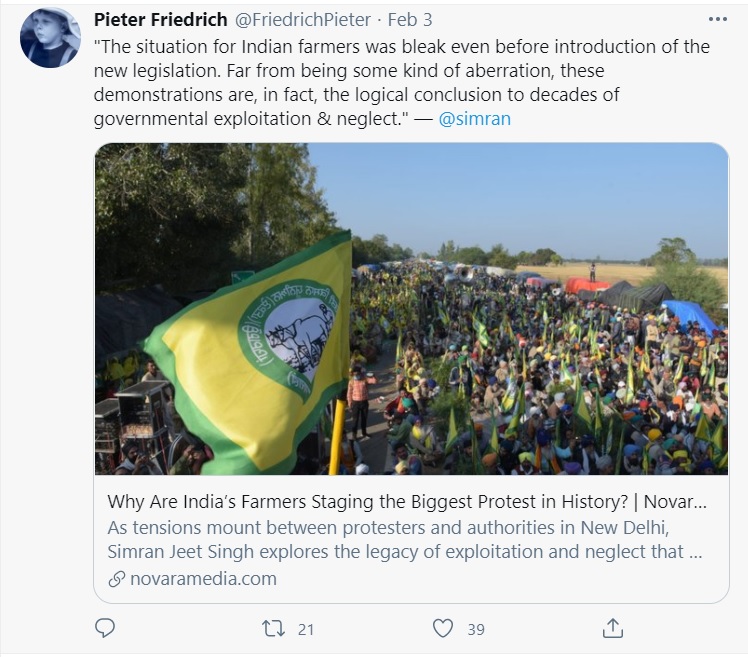This screenshot has height=657, width=748.
Task: Click the Feb 3 timestamp
Action: (410, 21)
